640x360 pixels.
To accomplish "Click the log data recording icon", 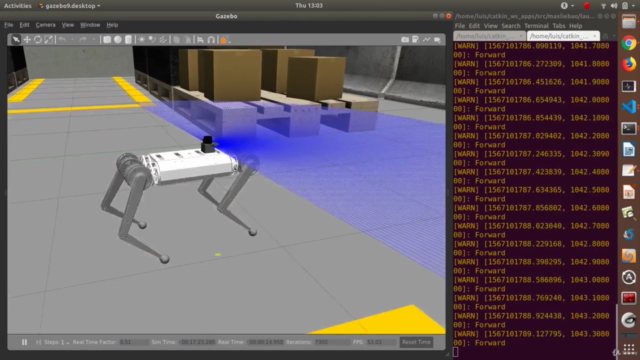I will (x=416, y=40).
